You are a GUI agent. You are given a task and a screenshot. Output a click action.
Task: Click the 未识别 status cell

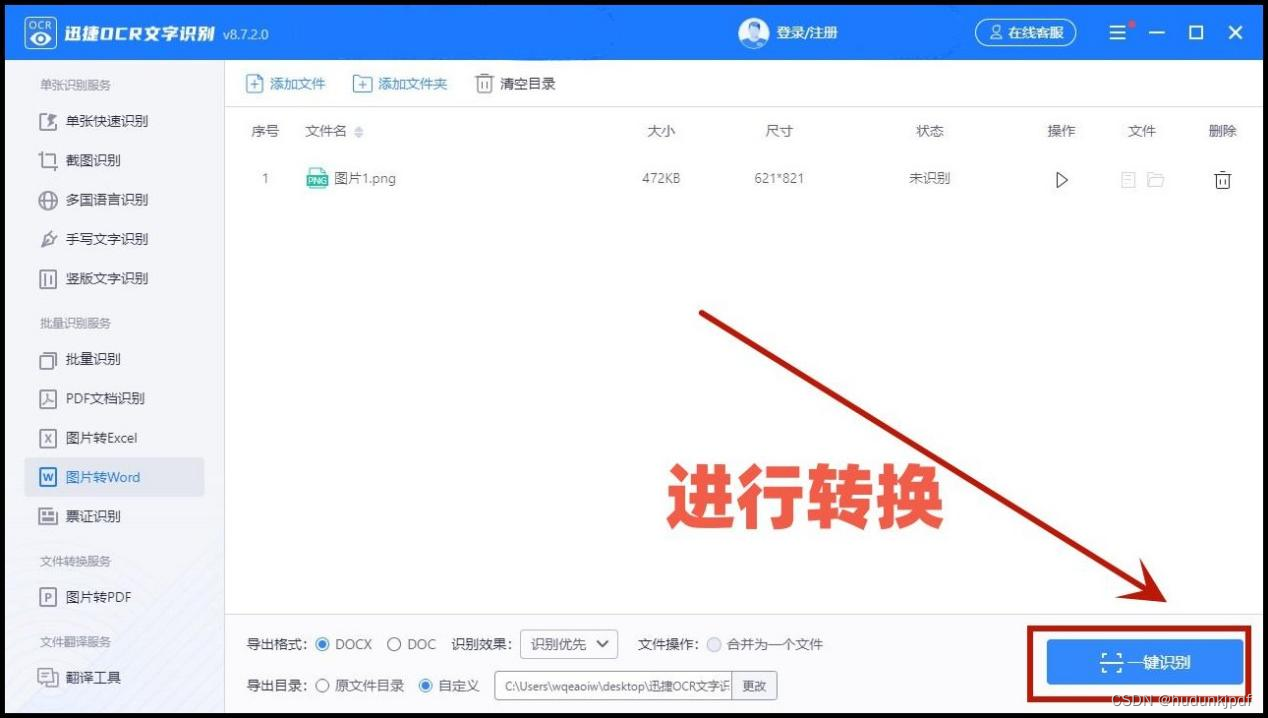(929, 179)
